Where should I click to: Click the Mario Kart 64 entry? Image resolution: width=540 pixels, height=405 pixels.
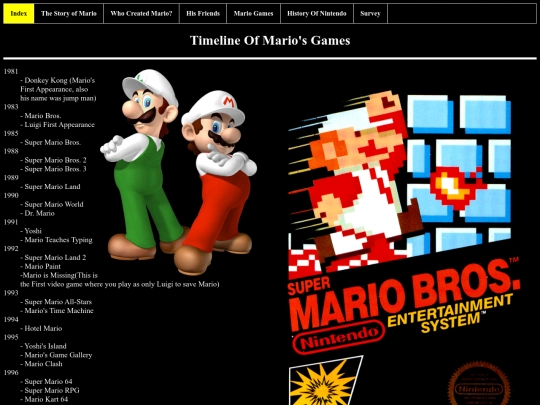coord(44,399)
